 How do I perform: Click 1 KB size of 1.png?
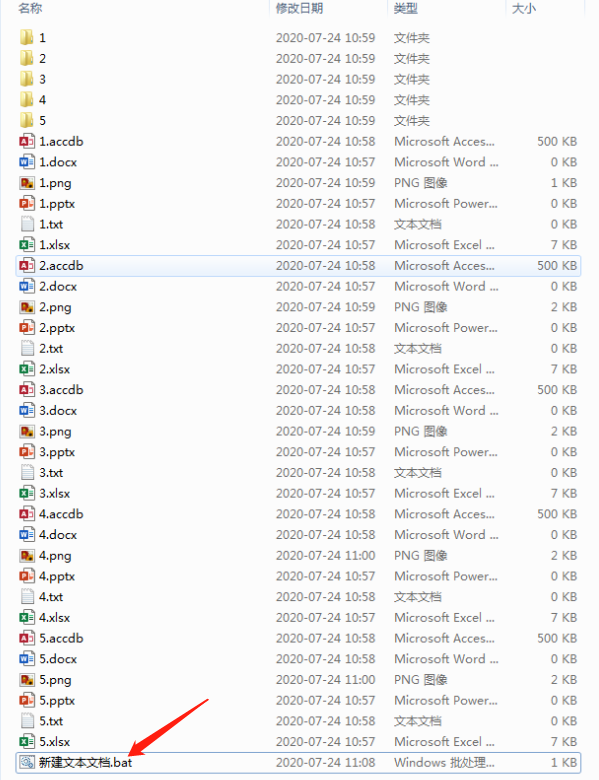click(564, 183)
